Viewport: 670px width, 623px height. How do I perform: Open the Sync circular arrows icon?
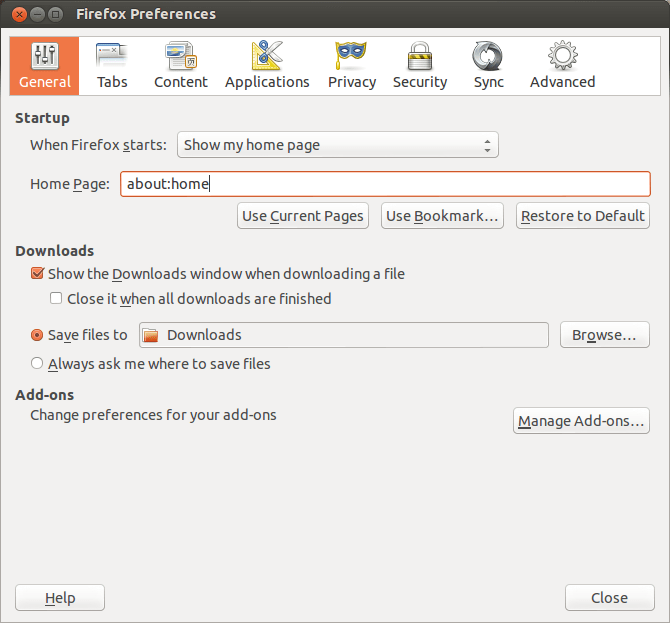488,56
